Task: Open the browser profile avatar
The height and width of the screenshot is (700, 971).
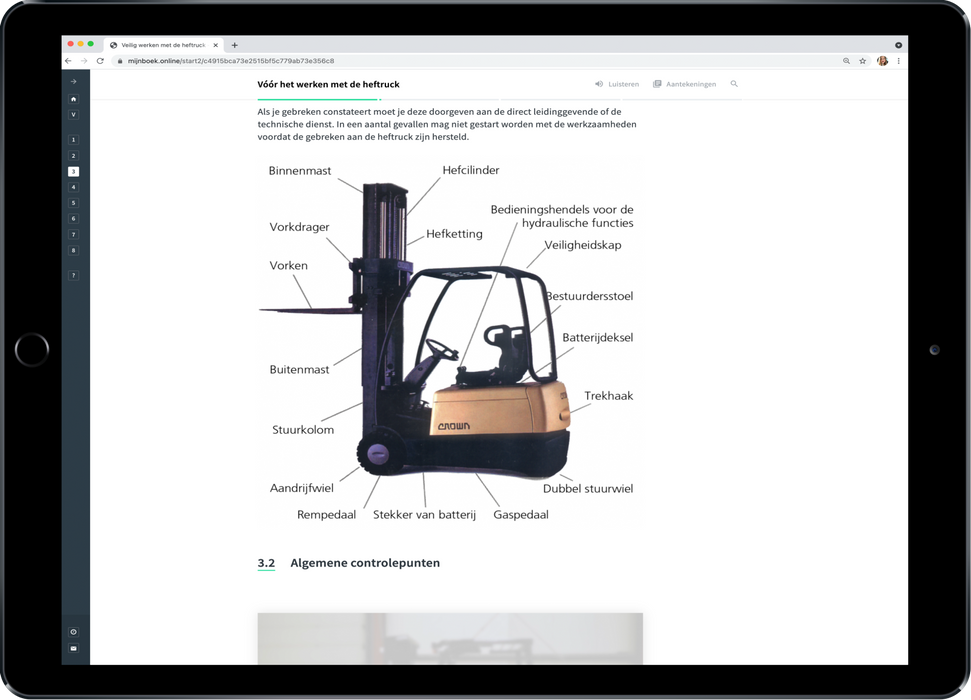Action: [x=882, y=61]
